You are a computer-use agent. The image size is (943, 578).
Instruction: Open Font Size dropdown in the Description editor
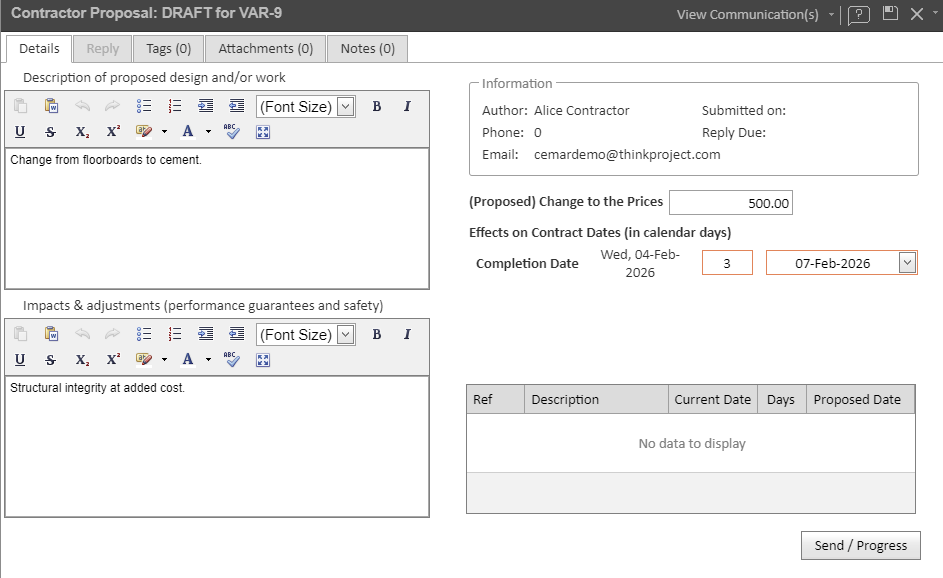point(345,107)
